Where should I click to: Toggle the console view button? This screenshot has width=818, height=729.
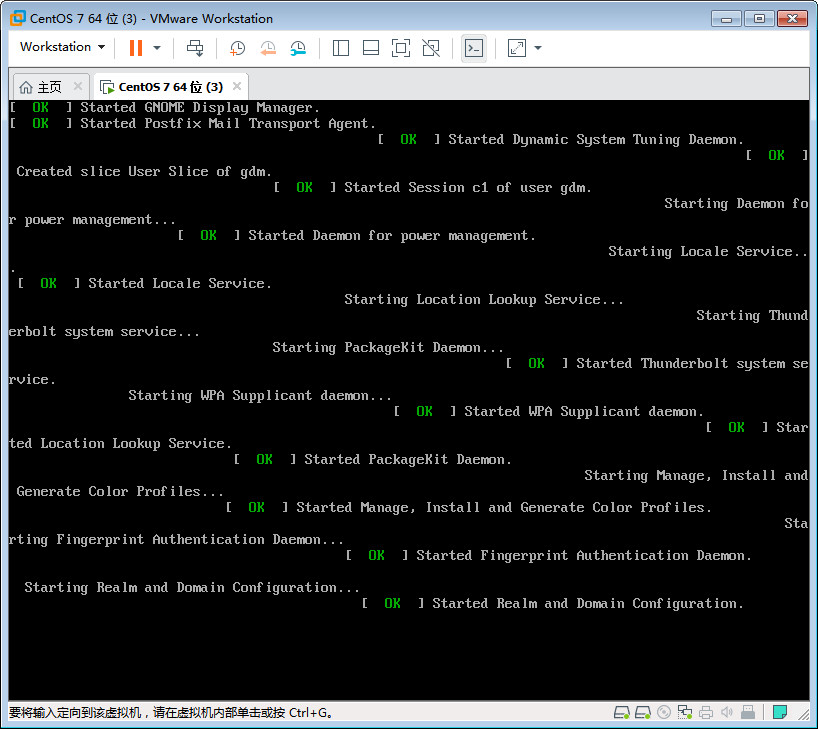click(473, 47)
